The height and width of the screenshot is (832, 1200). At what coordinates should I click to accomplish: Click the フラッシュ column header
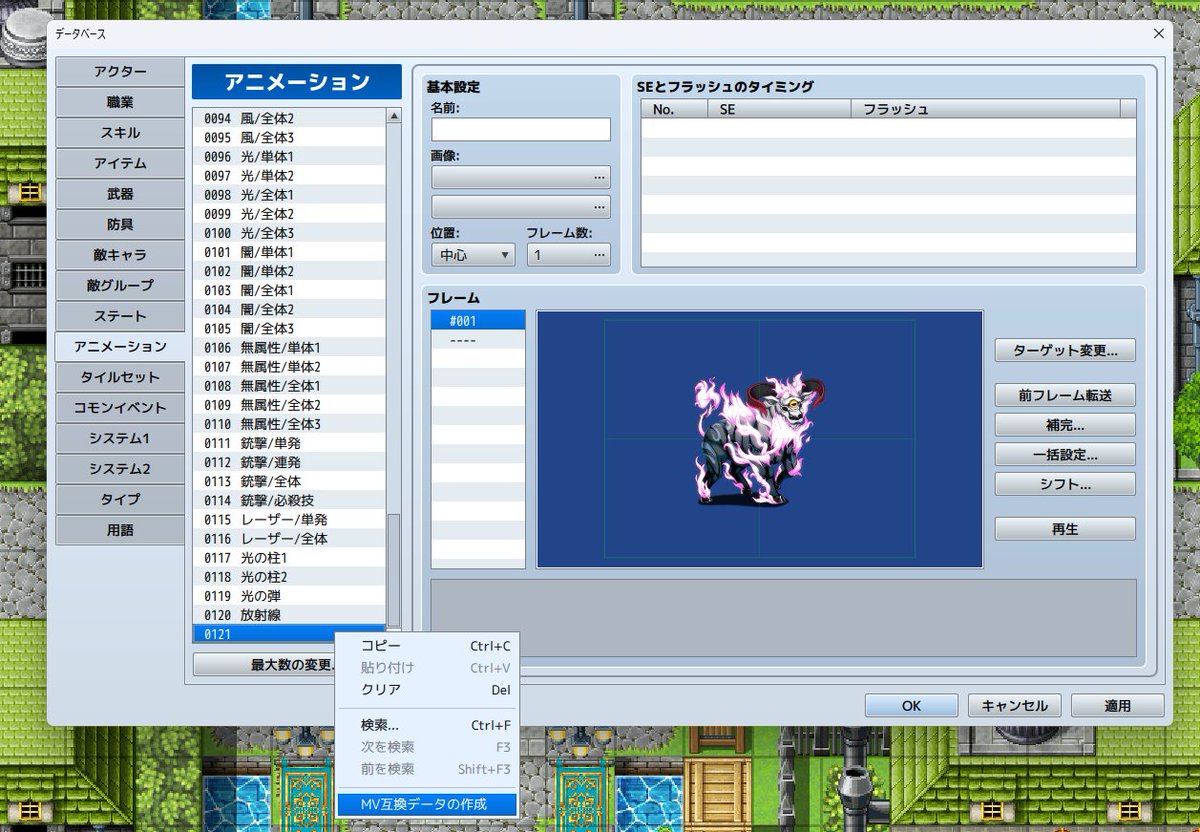(x=986, y=109)
